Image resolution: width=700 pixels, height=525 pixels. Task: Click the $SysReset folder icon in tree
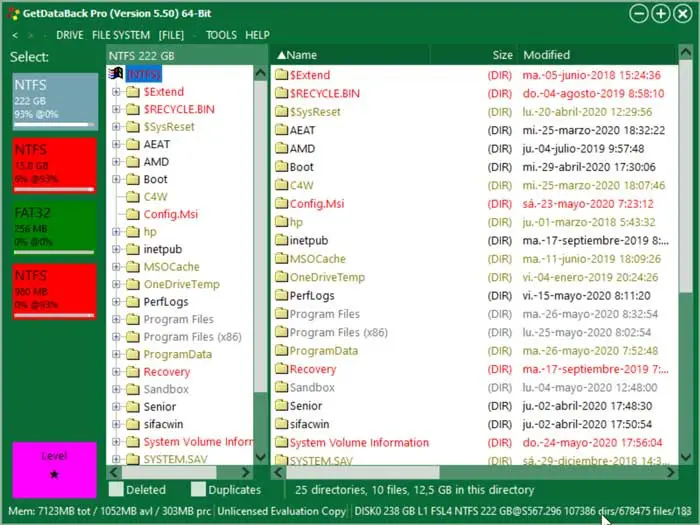(133, 127)
